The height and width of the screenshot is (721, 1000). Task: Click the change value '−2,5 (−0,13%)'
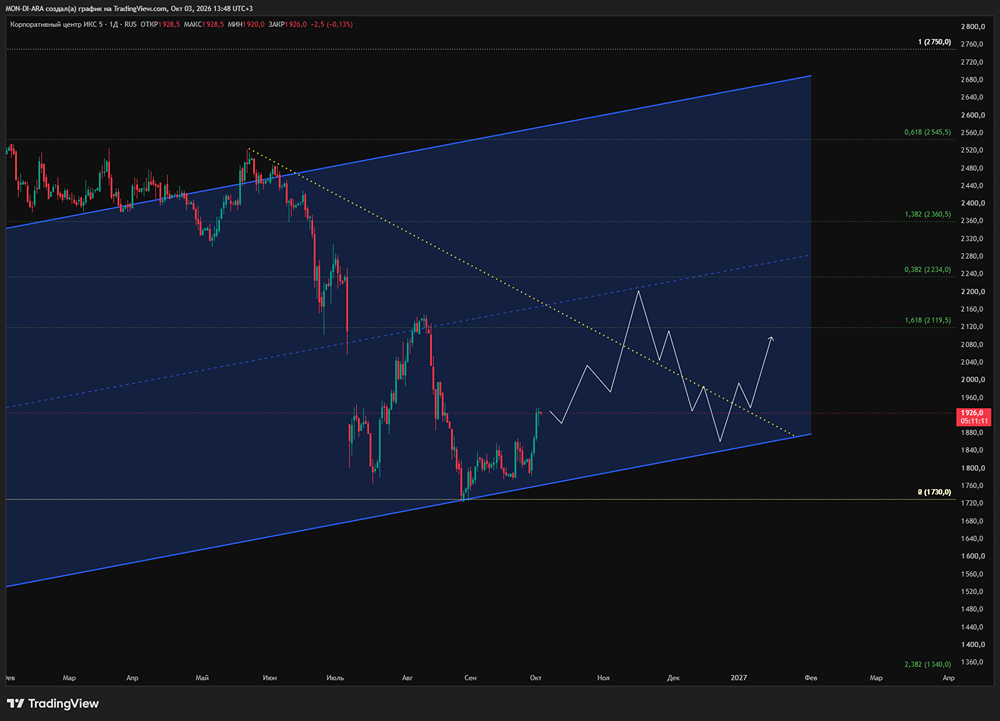(332, 24)
